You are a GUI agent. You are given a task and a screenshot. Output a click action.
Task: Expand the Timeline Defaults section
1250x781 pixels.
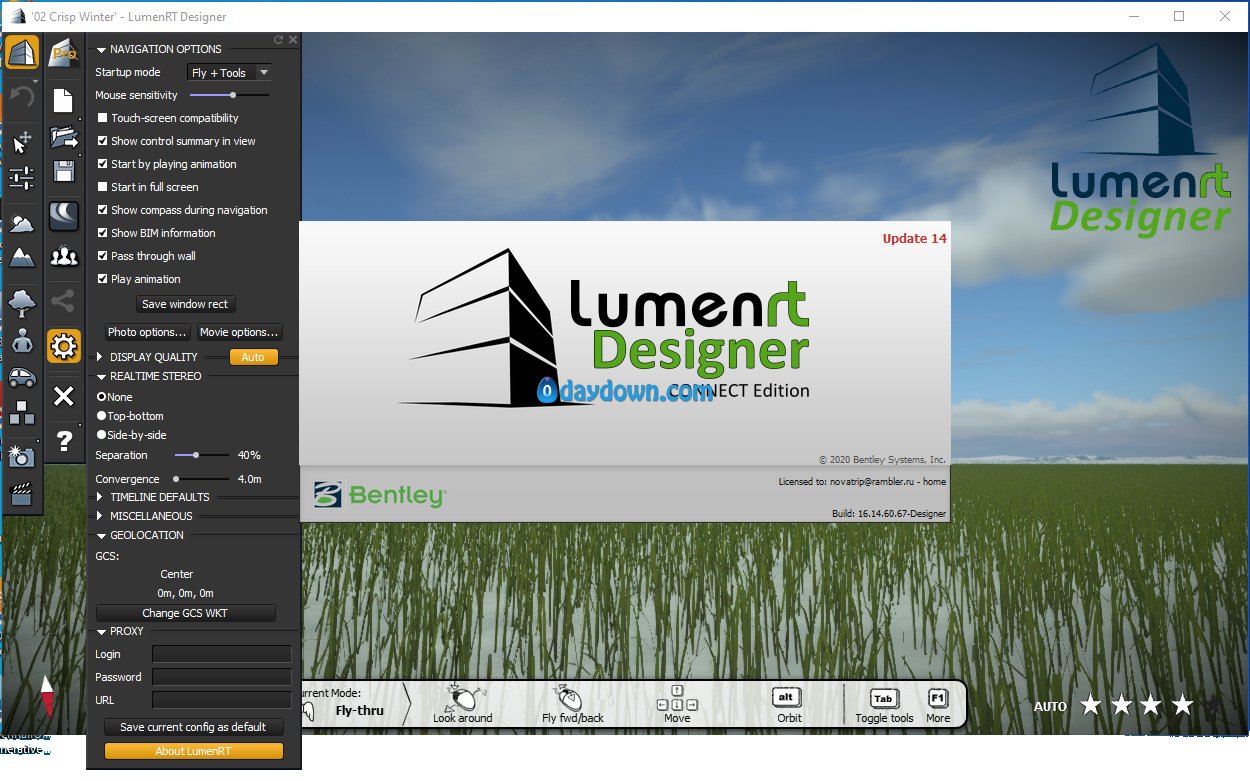pyautogui.click(x=100, y=497)
